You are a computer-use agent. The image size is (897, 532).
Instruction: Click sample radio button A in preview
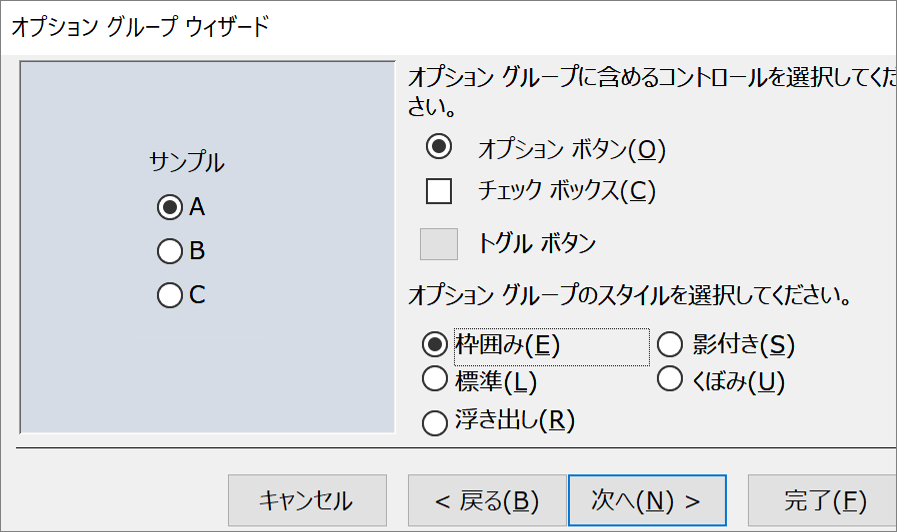pos(170,207)
